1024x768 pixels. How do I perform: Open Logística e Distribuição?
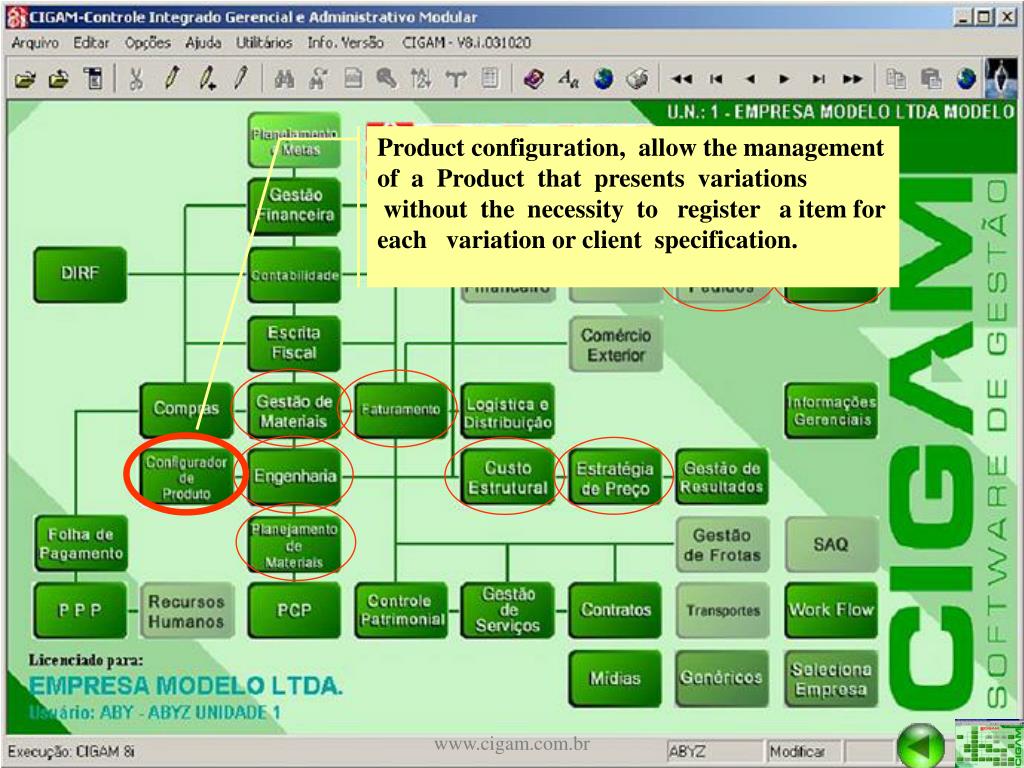pyautogui.click(x=508, y=411)
